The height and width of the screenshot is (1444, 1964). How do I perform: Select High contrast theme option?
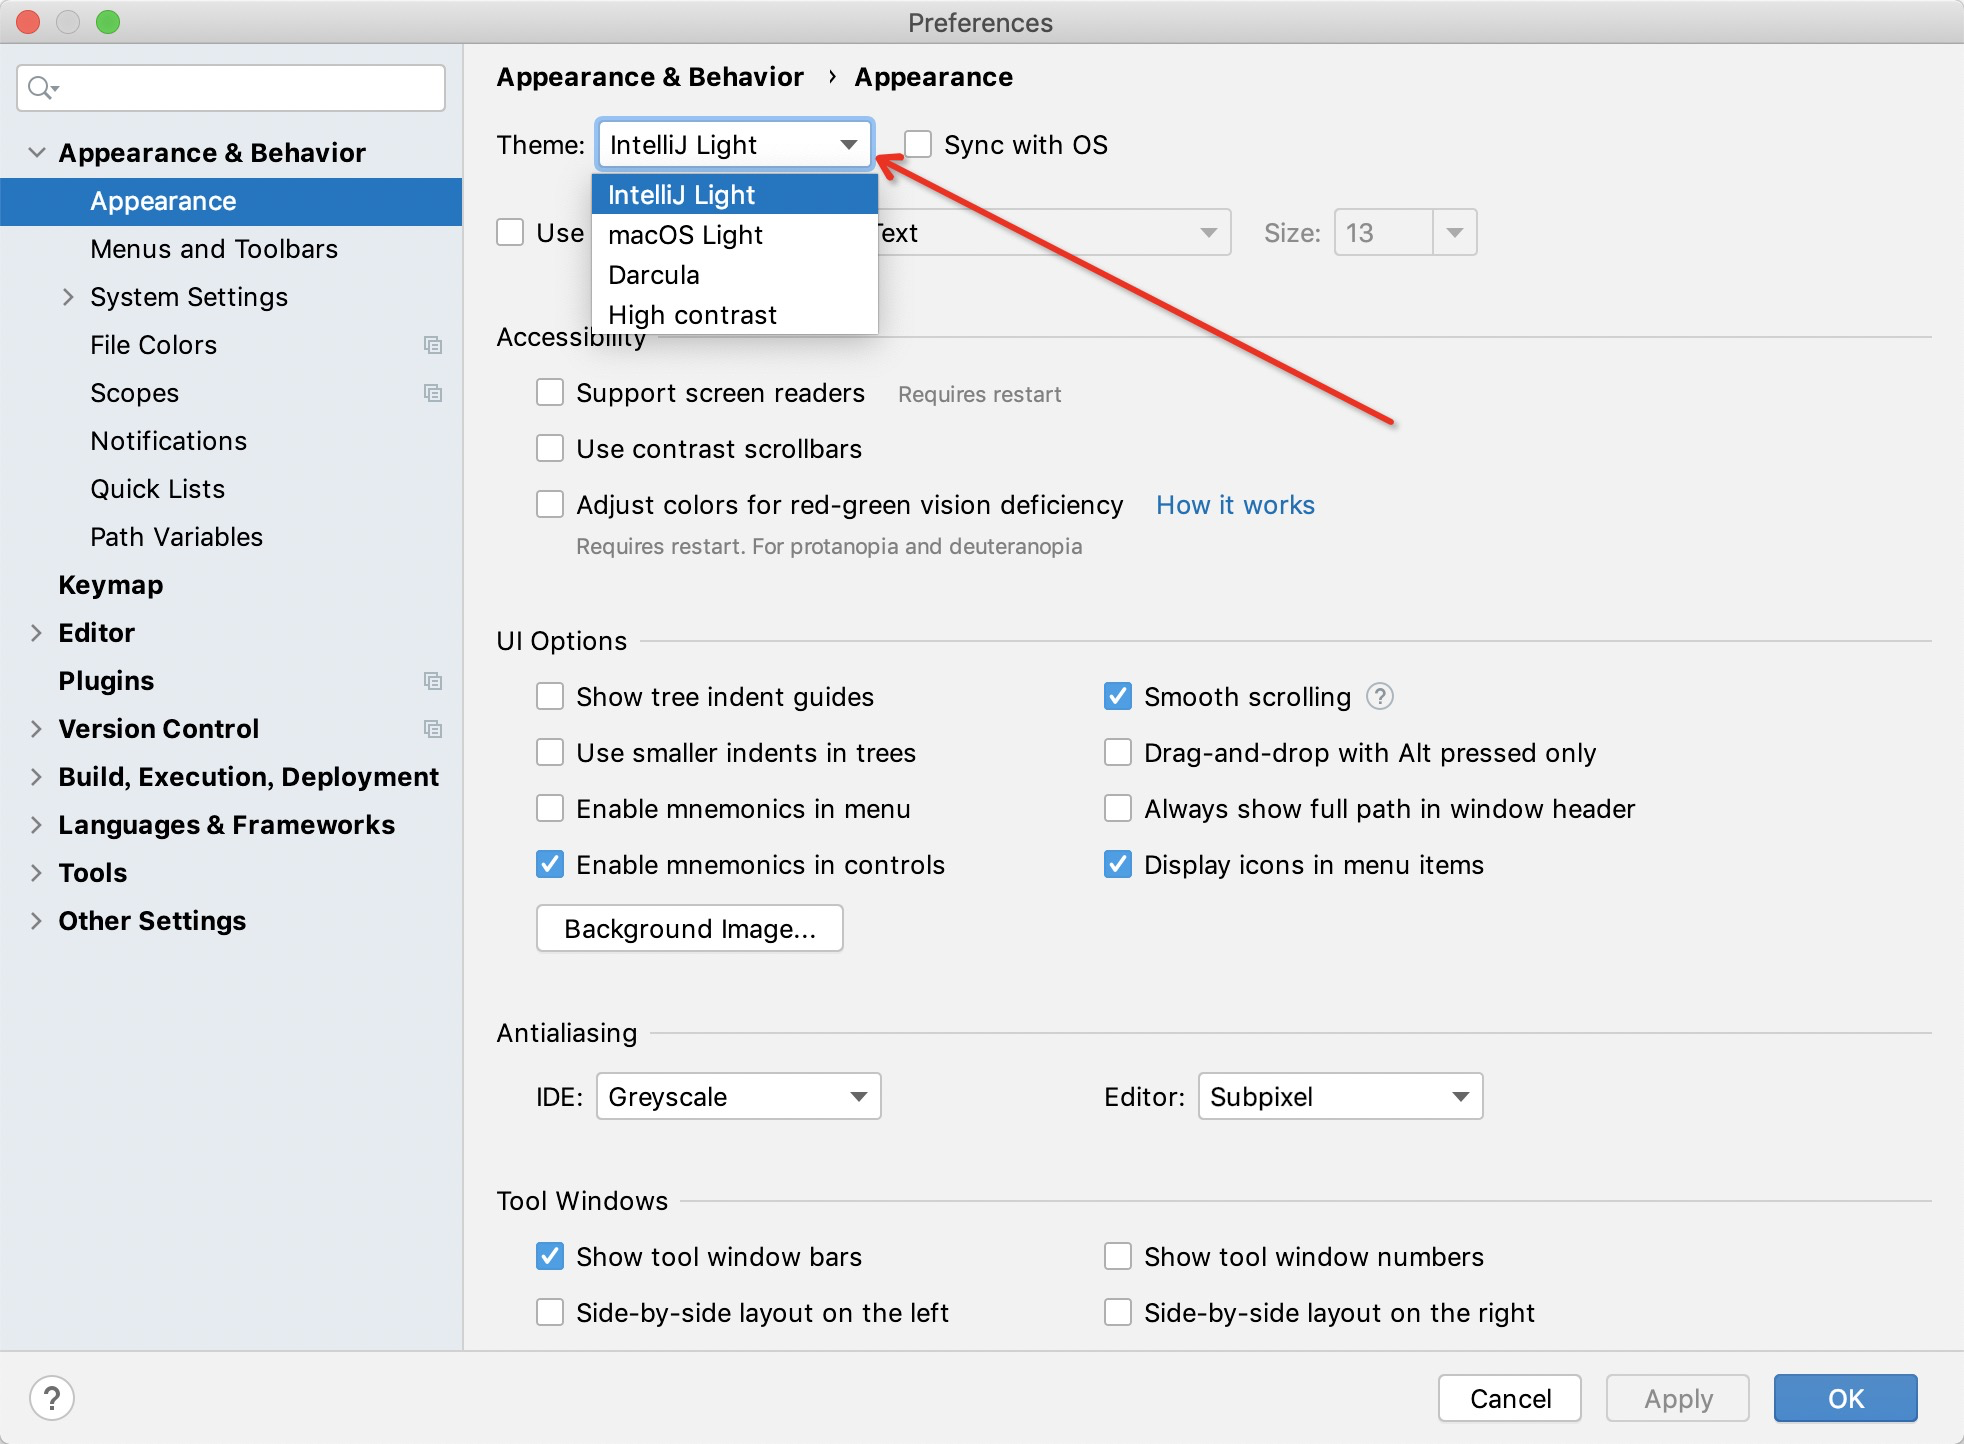point(692,315)
